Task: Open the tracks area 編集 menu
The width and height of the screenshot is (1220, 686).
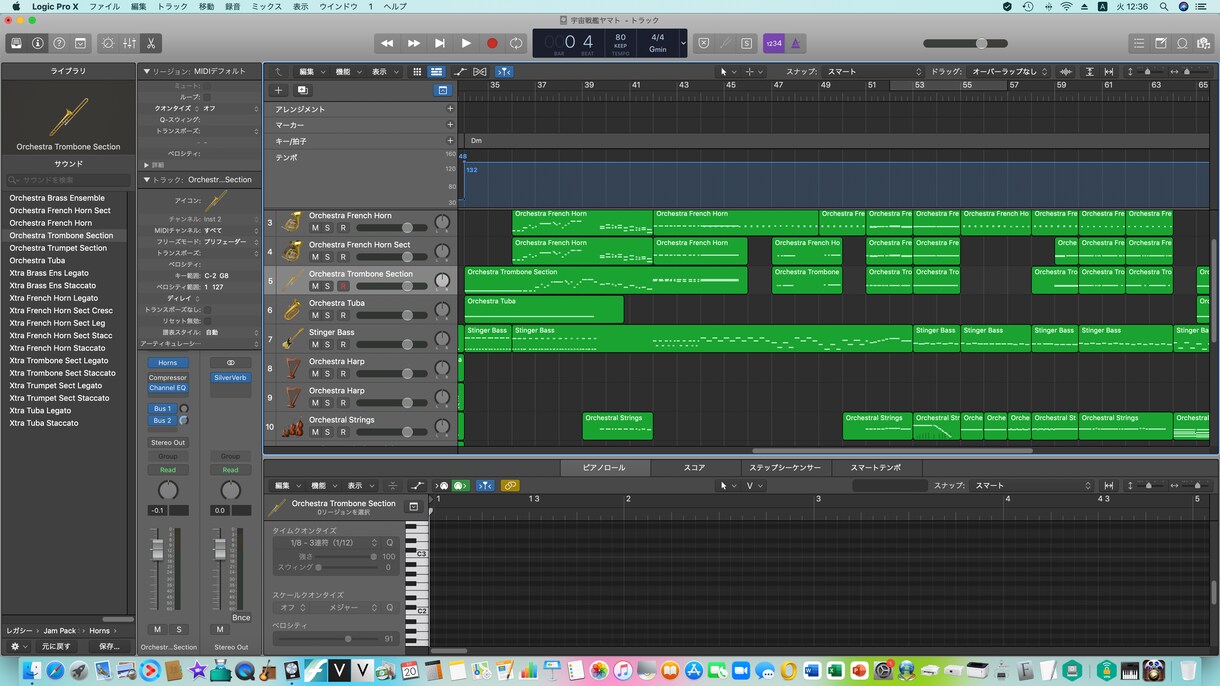Action: click(310, 72)
